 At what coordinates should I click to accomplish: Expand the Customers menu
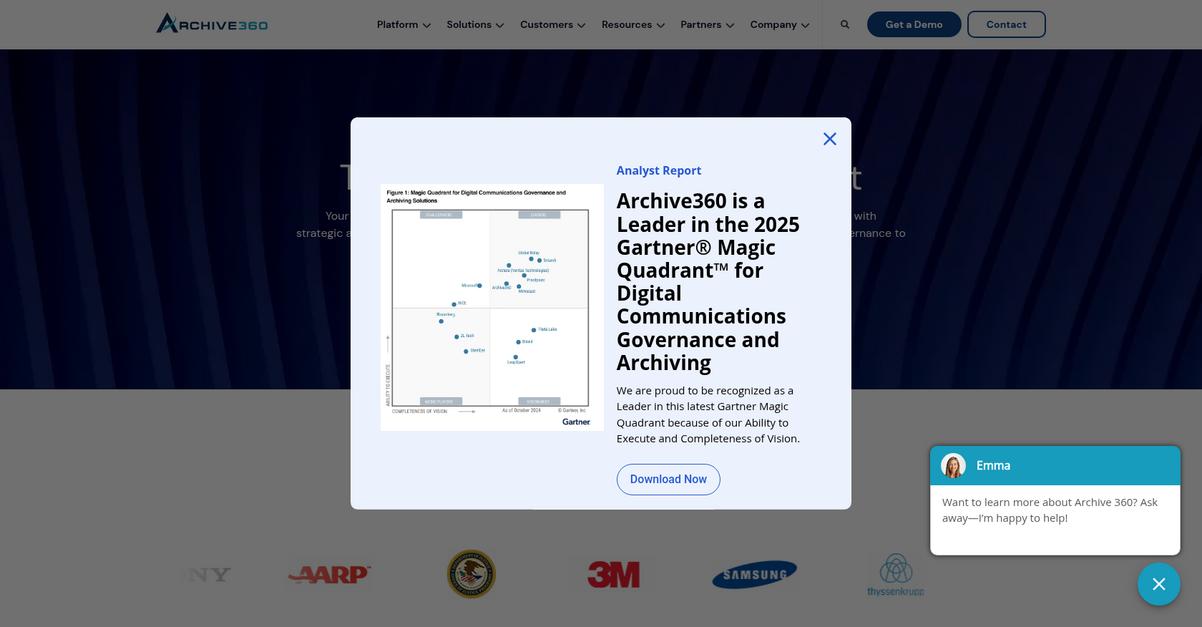pyautogui.click(x=553, y=24)
